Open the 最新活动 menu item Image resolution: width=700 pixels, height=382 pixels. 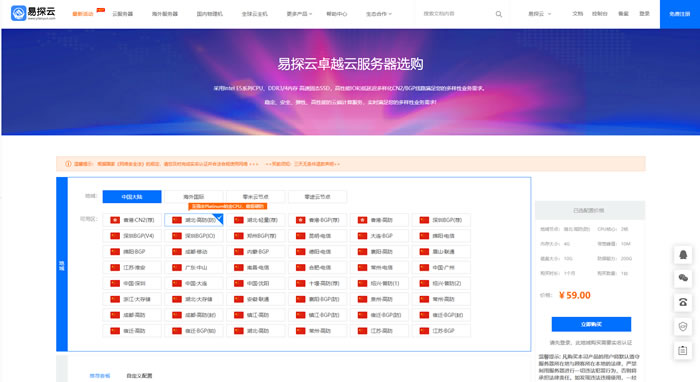[x=83, y=14]
